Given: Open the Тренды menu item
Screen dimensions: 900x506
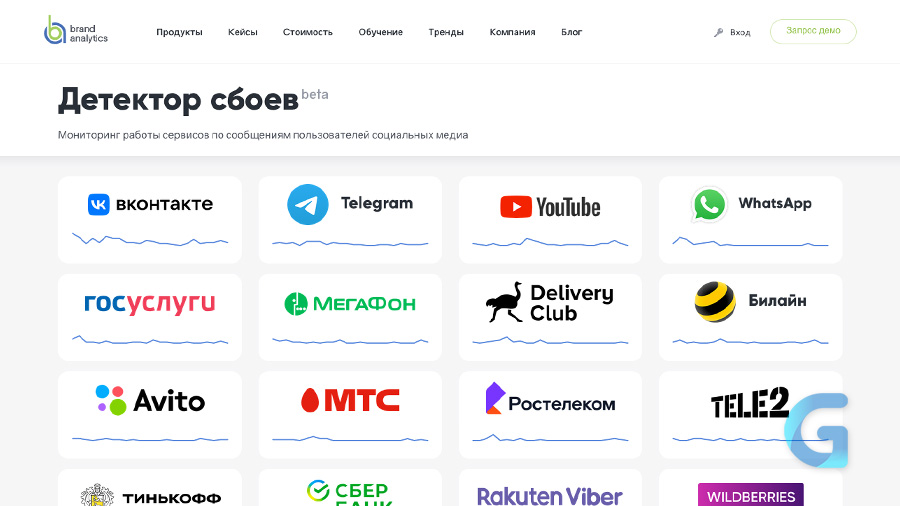Looking at the screenshot, I should 446,32.
